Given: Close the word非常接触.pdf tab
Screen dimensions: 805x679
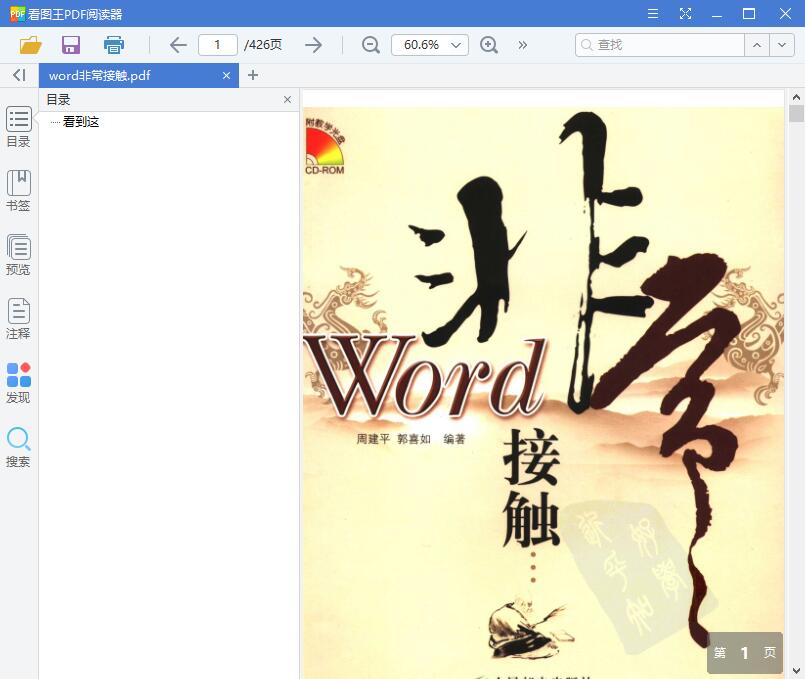Looking at the screenshot, I should [226, 75].
